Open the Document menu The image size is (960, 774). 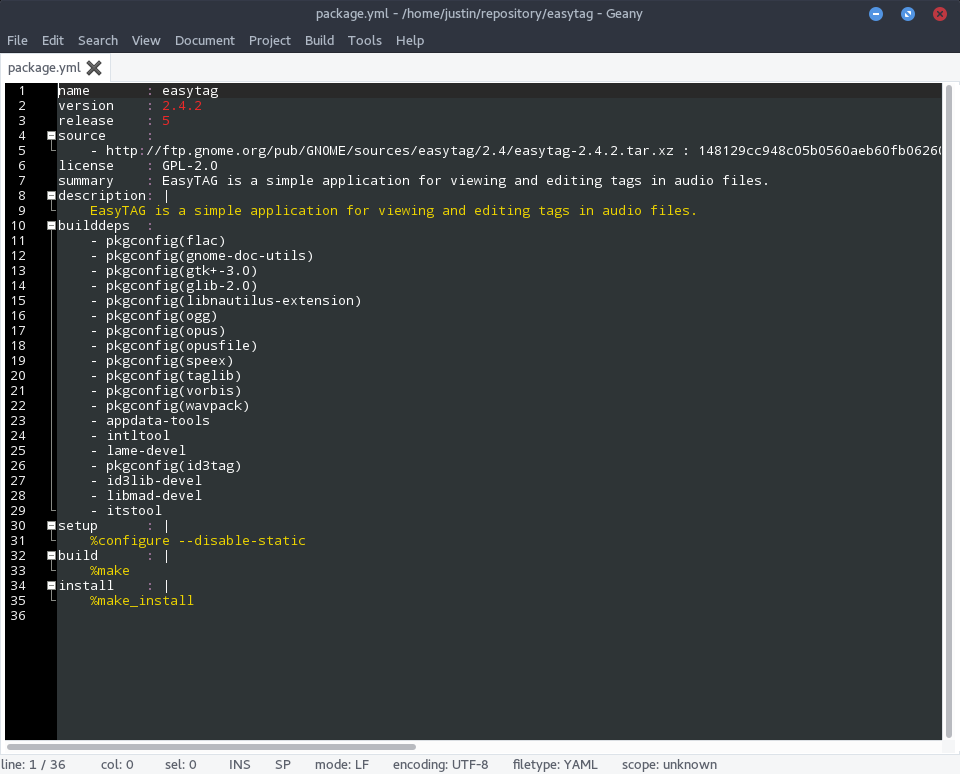click(x=204, y=40)
